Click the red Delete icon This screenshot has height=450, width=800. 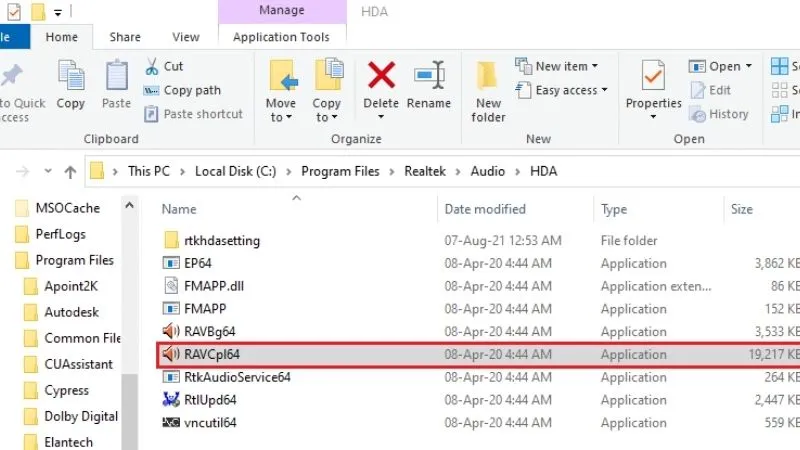click(381, 76)
